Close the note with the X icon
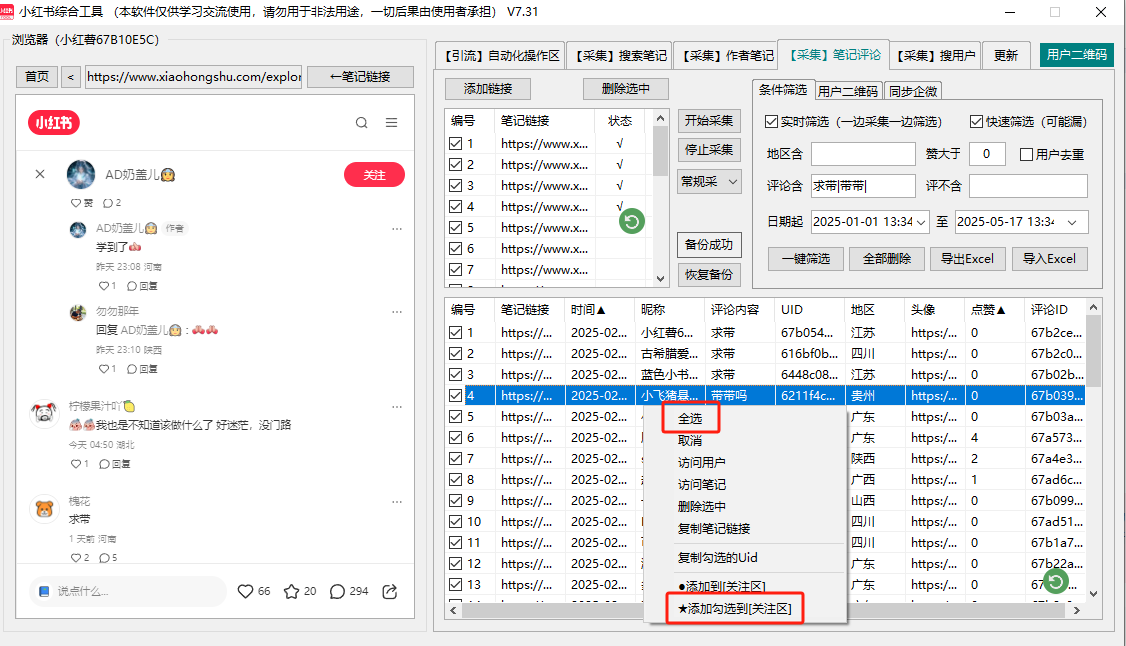Screen dimensions: 1126x646 [x=40, y=174]
